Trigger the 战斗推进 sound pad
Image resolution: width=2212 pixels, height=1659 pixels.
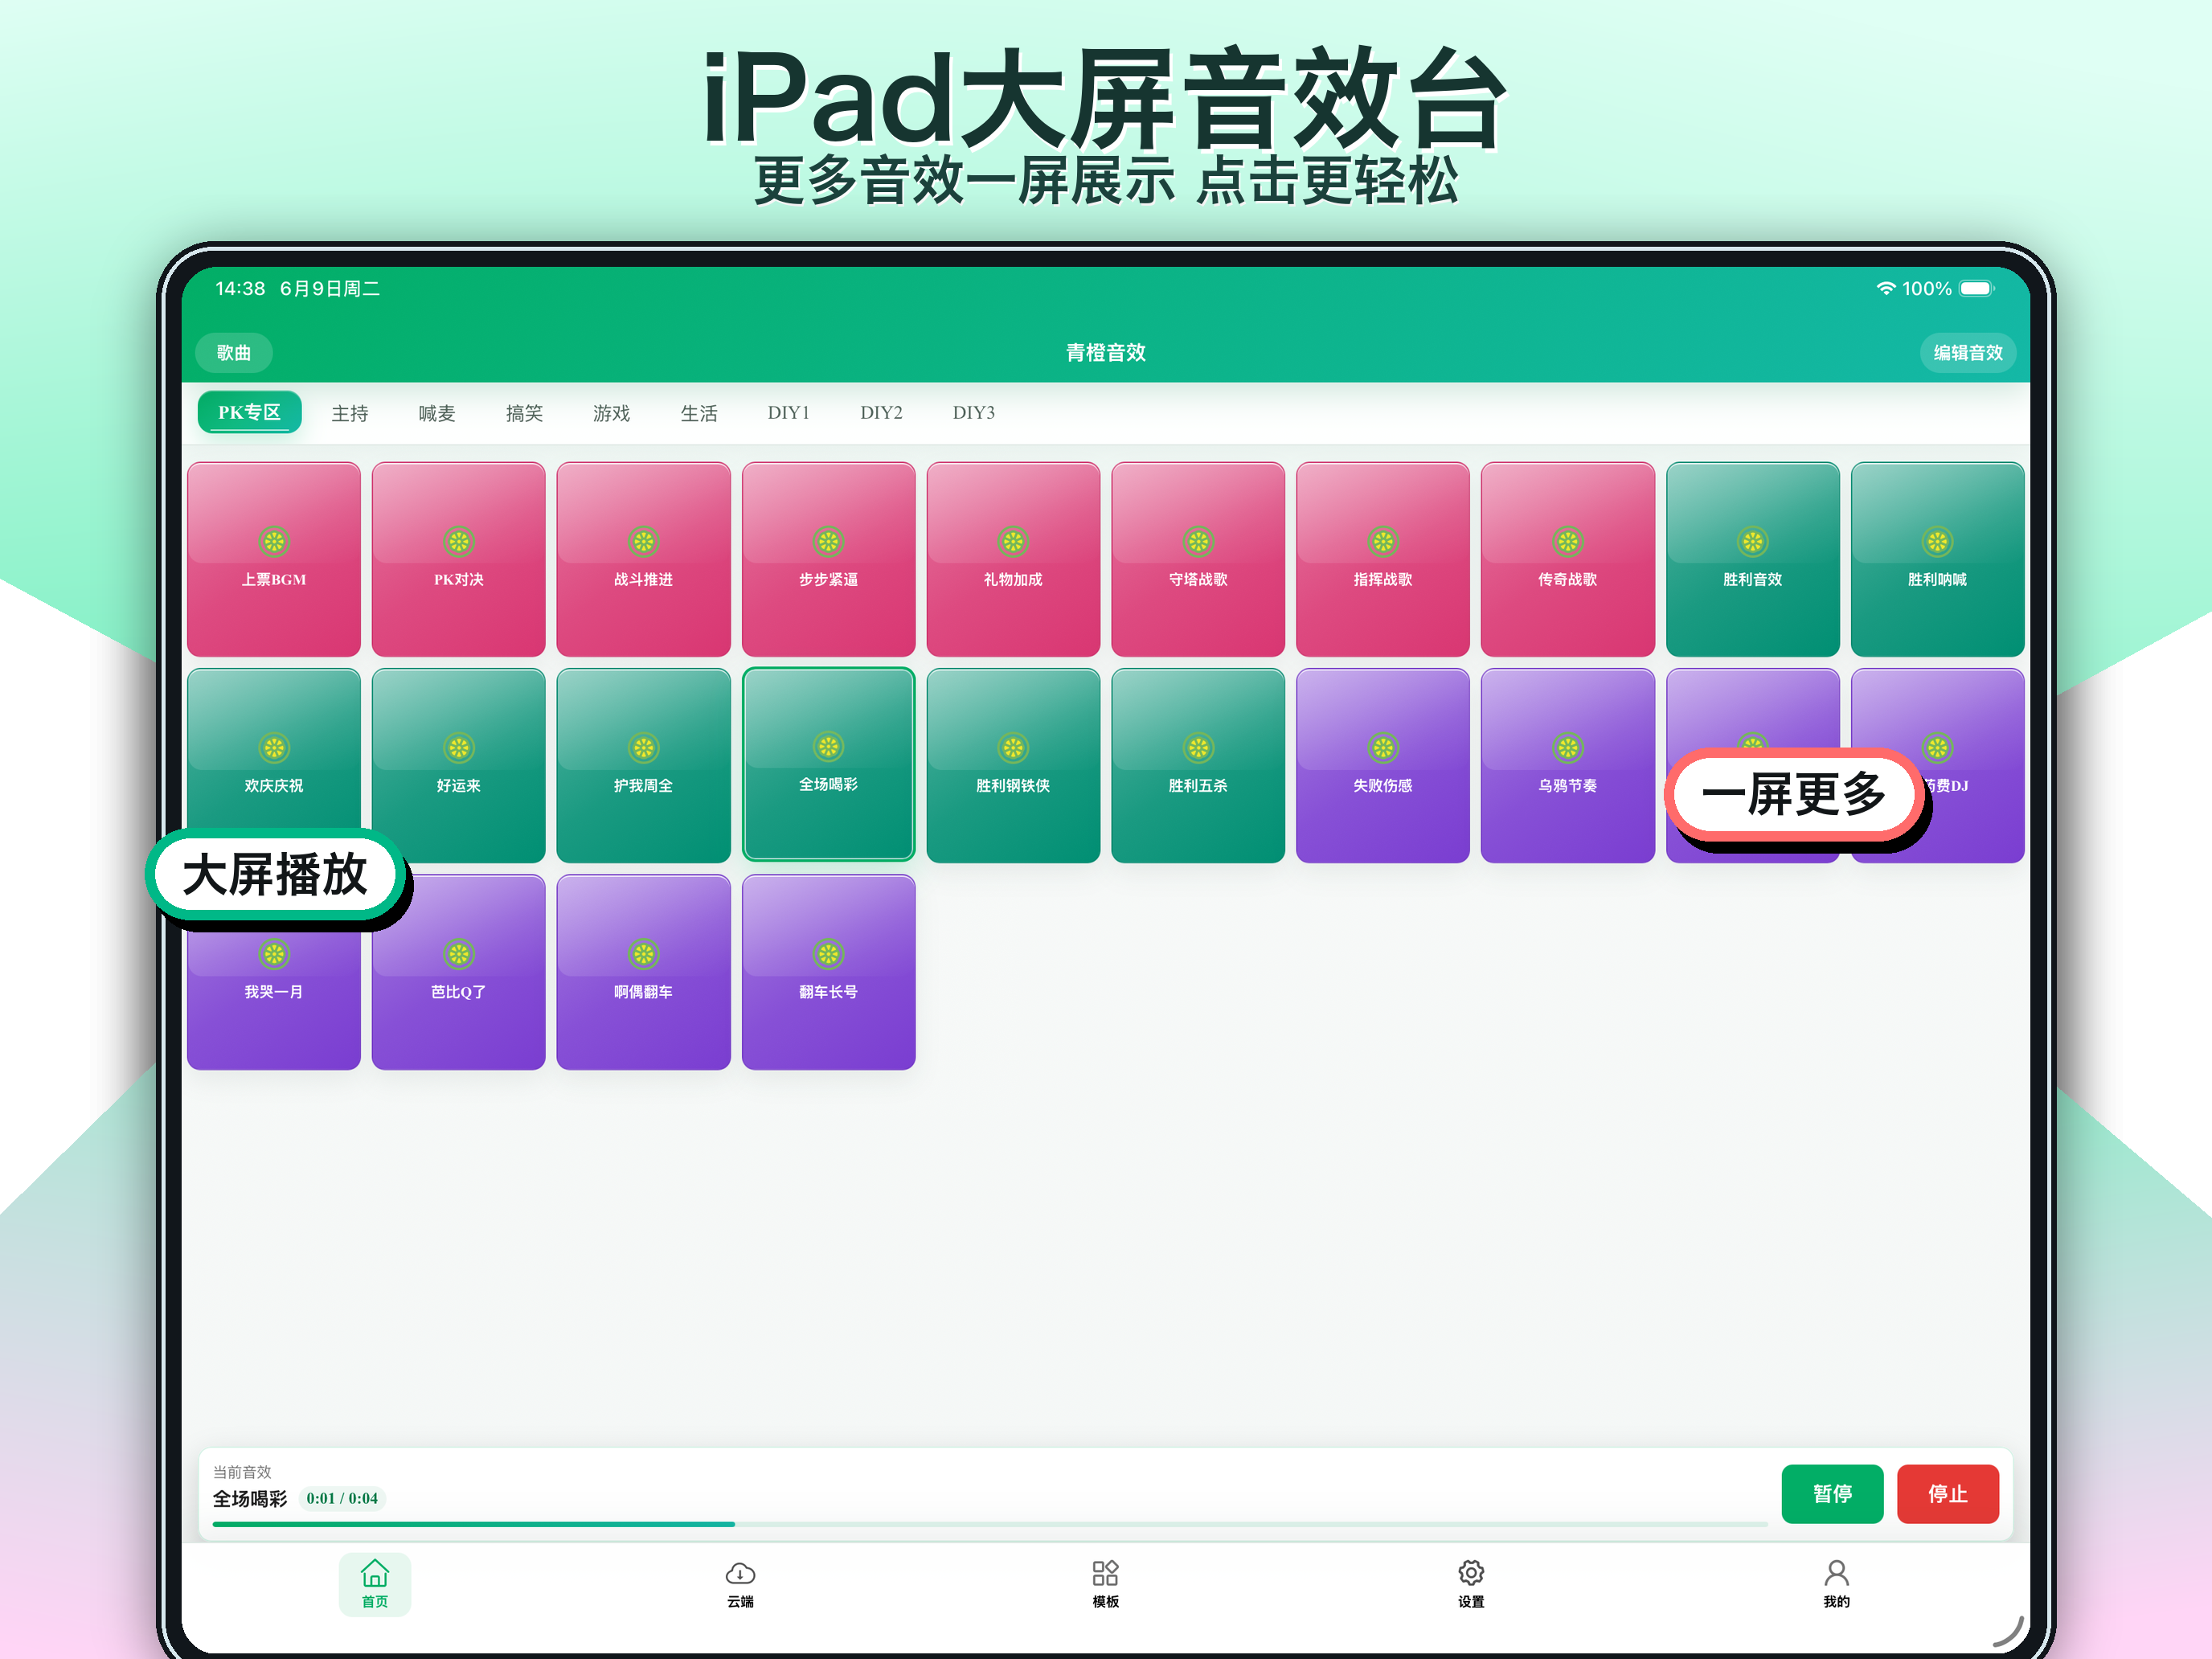(x=643, y=559)
